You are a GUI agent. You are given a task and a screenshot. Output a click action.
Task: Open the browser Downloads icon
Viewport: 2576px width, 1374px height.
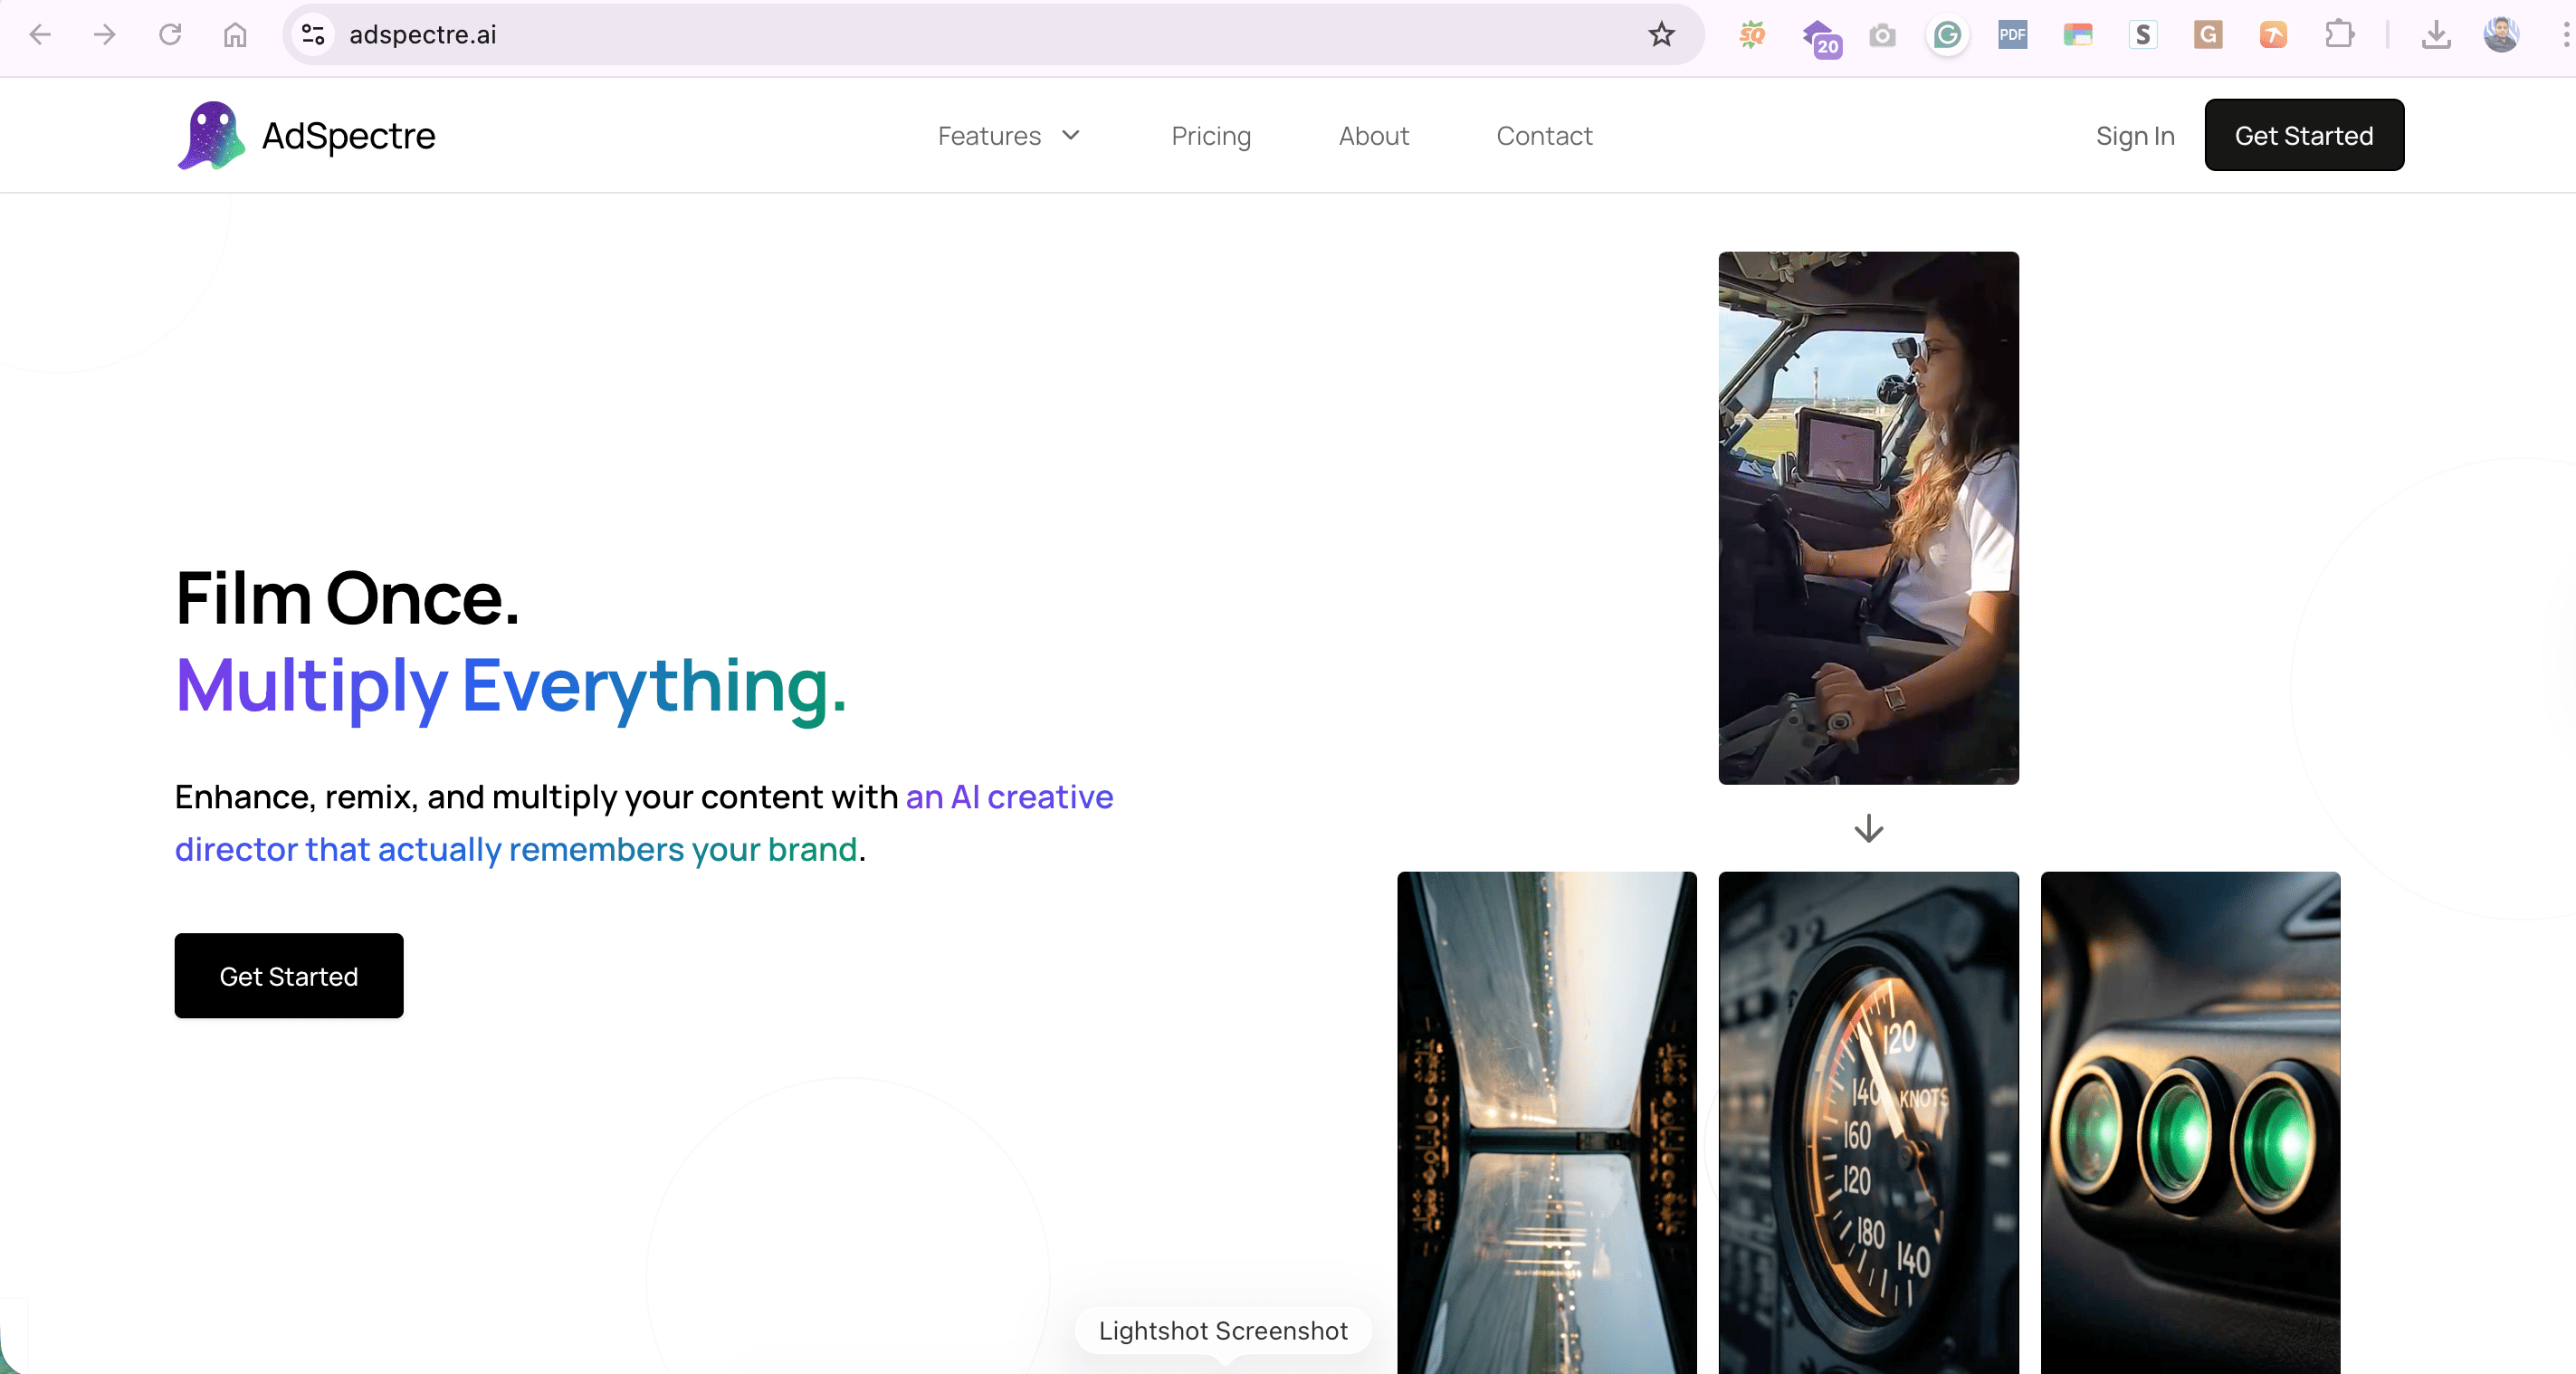pos(2436,36)
